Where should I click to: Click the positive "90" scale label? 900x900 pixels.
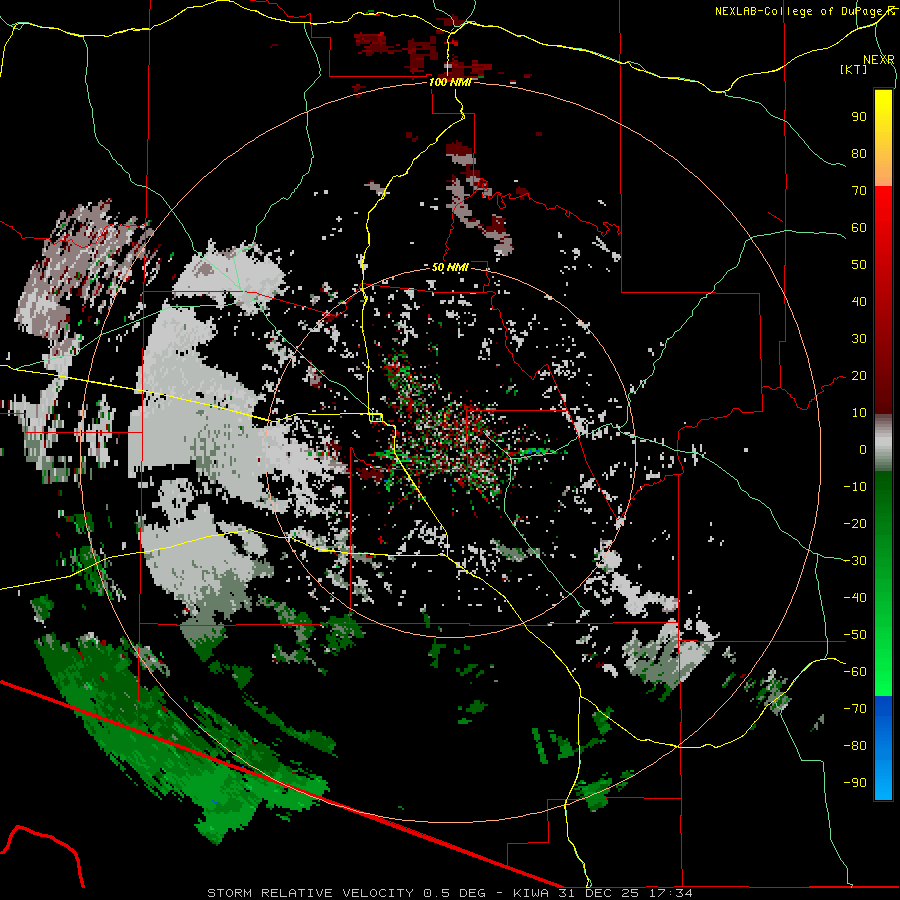pyautogui.click(x=859, y=117)
